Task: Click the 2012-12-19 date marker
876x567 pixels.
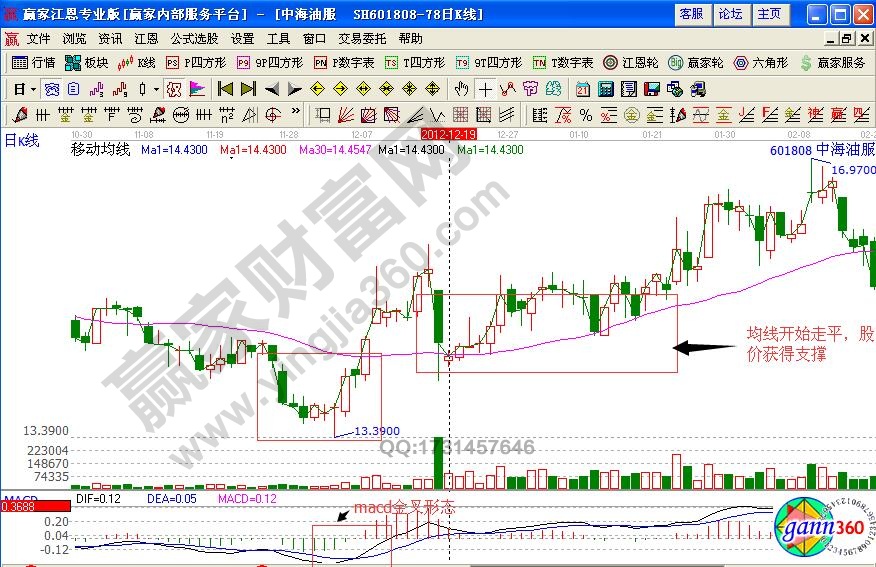Action: [448, 133]
